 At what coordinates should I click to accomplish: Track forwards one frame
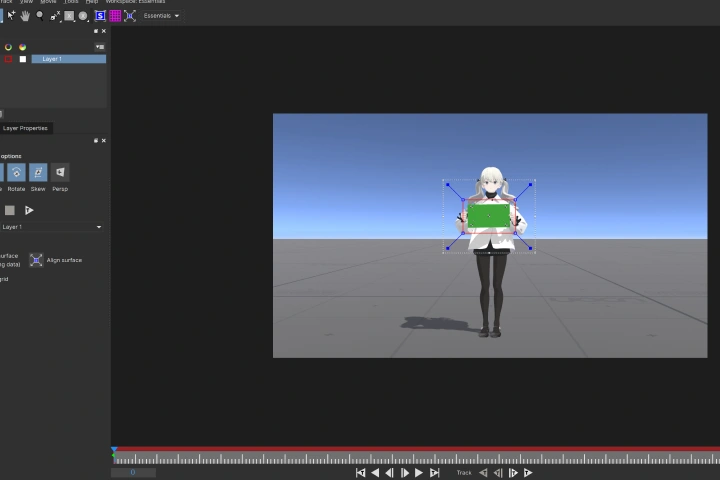[x=513, y=473]
